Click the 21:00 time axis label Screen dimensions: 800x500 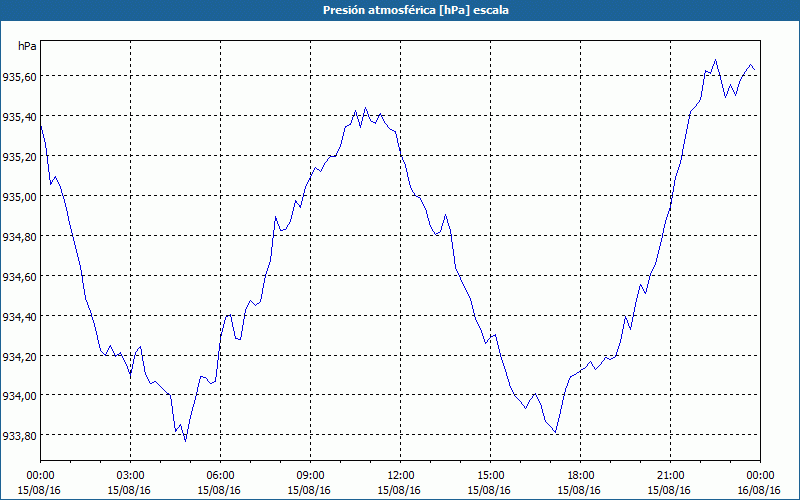pos(670,476)
